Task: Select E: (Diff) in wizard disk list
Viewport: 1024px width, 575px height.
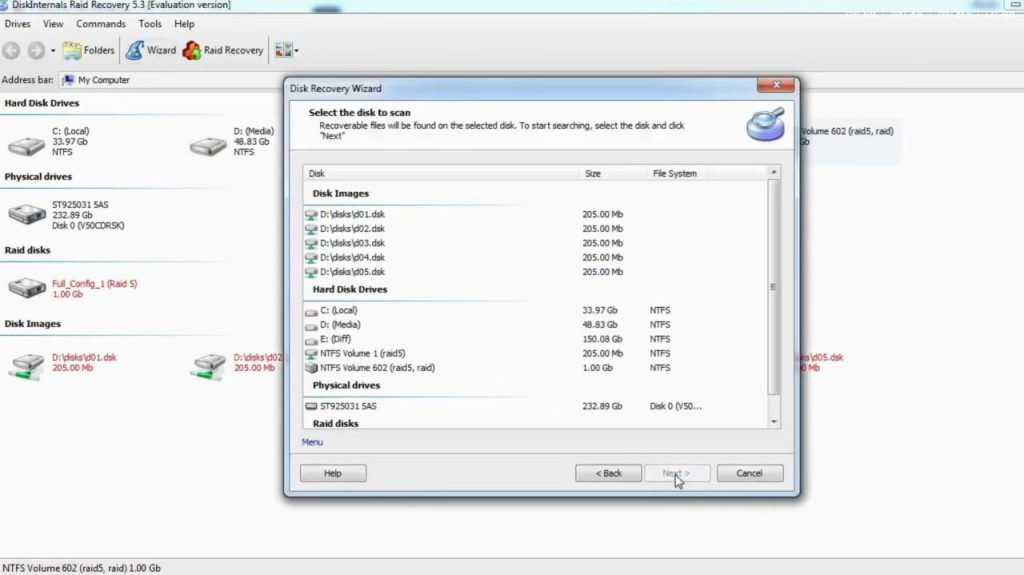Action: 536,339
